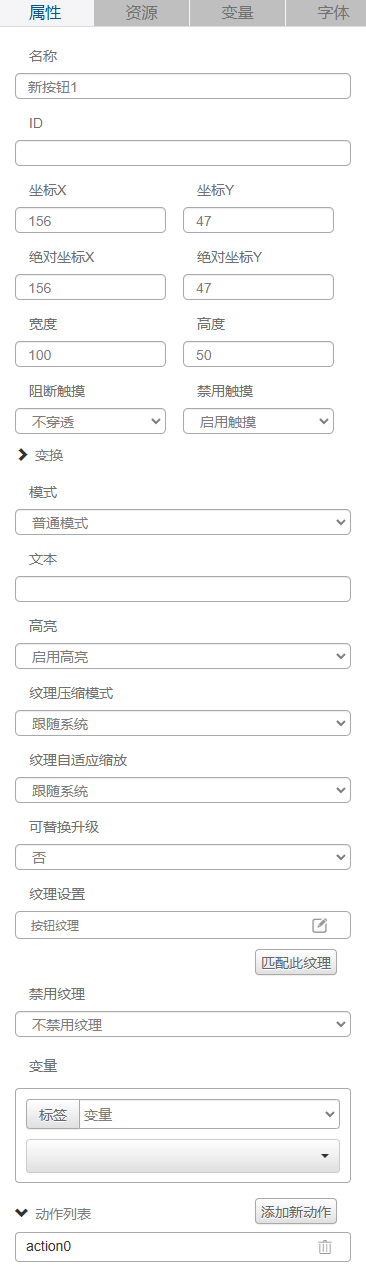Viewport: 366px width, 1273px height.
Task: Collapse the 动作列表 section
Action: click(x=23, y=1213)
